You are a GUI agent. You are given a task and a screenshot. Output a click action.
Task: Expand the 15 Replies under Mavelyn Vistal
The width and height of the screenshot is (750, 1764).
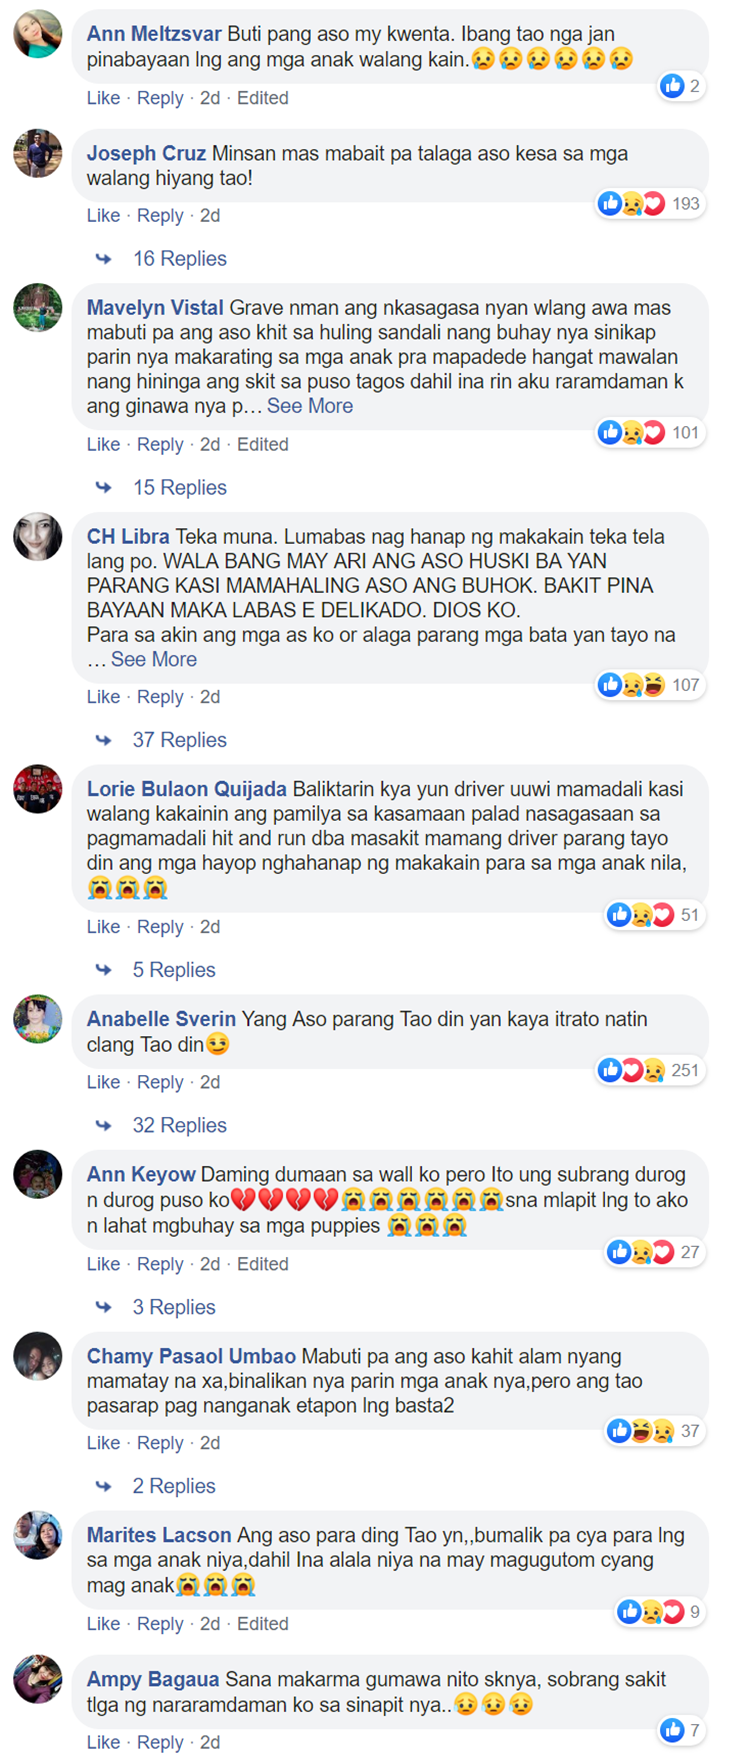180,488
